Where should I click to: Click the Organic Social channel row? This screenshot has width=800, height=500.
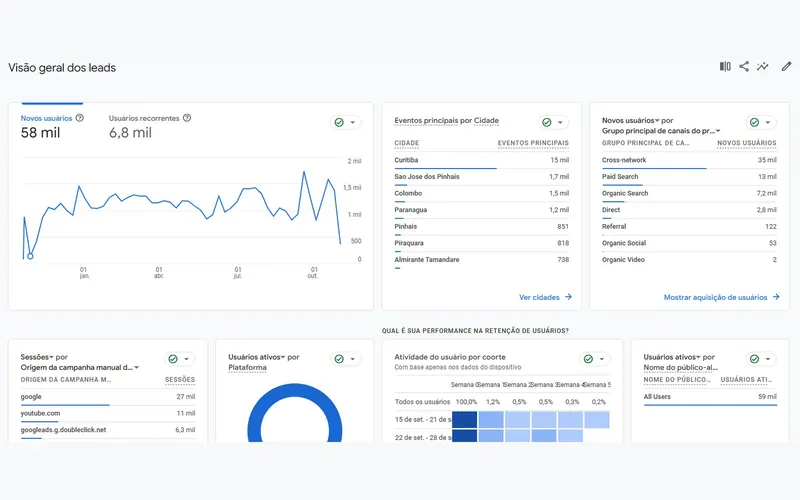(x=689, y=243)
